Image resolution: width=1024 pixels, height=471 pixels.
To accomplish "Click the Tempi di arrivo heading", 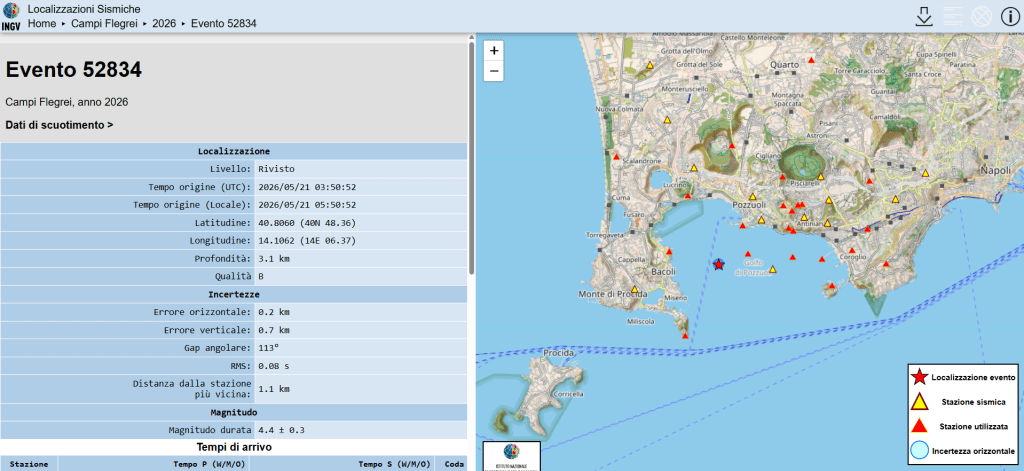I will point(234,447).
